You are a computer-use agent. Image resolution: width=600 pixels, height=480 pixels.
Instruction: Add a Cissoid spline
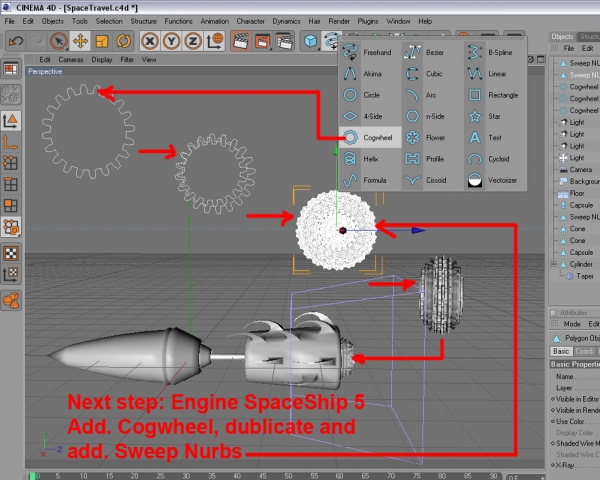pyautogui.click(x=432, y=180)
